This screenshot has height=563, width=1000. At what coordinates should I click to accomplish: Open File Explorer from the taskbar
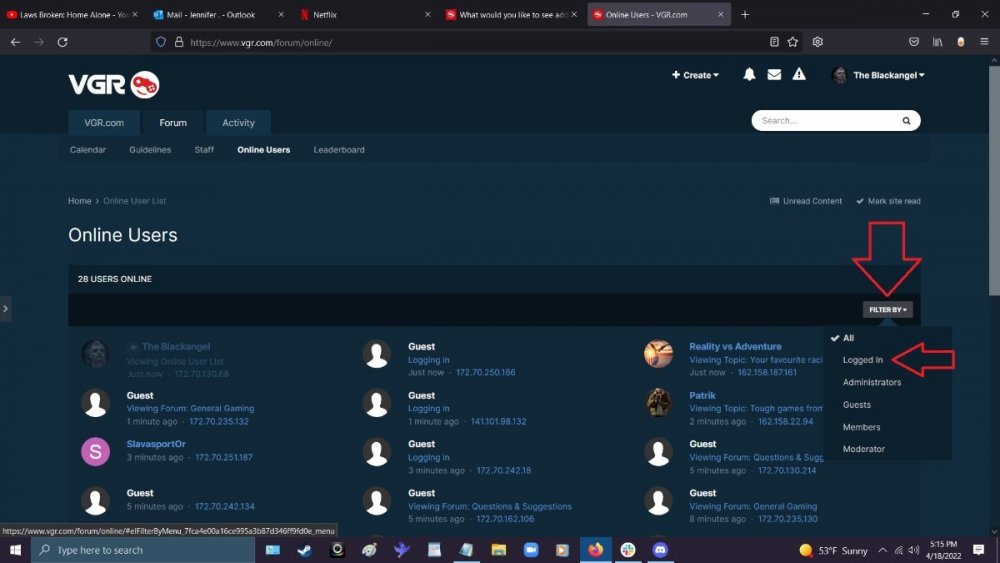(499, 550)
